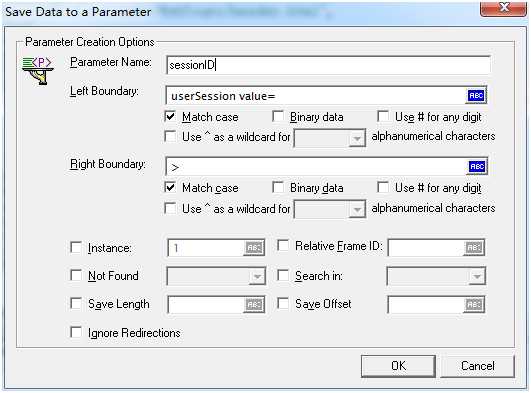Check Use # for any digit under Left Boundary
The height and width of the screenshot is (393, 531).
[383, 117]
